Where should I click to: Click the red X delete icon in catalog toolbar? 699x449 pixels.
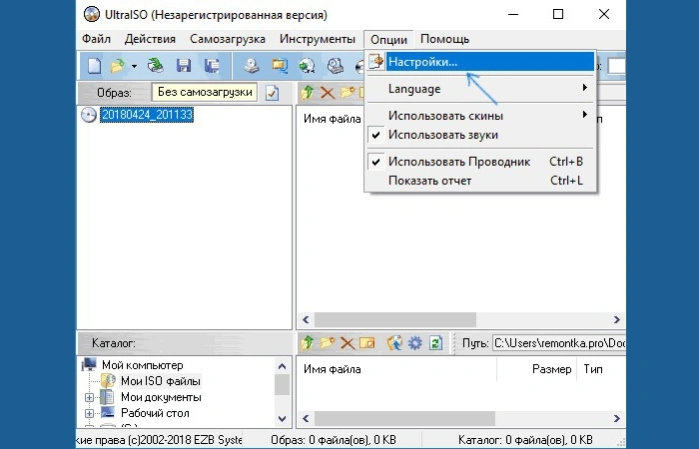[x=347, y=343]
